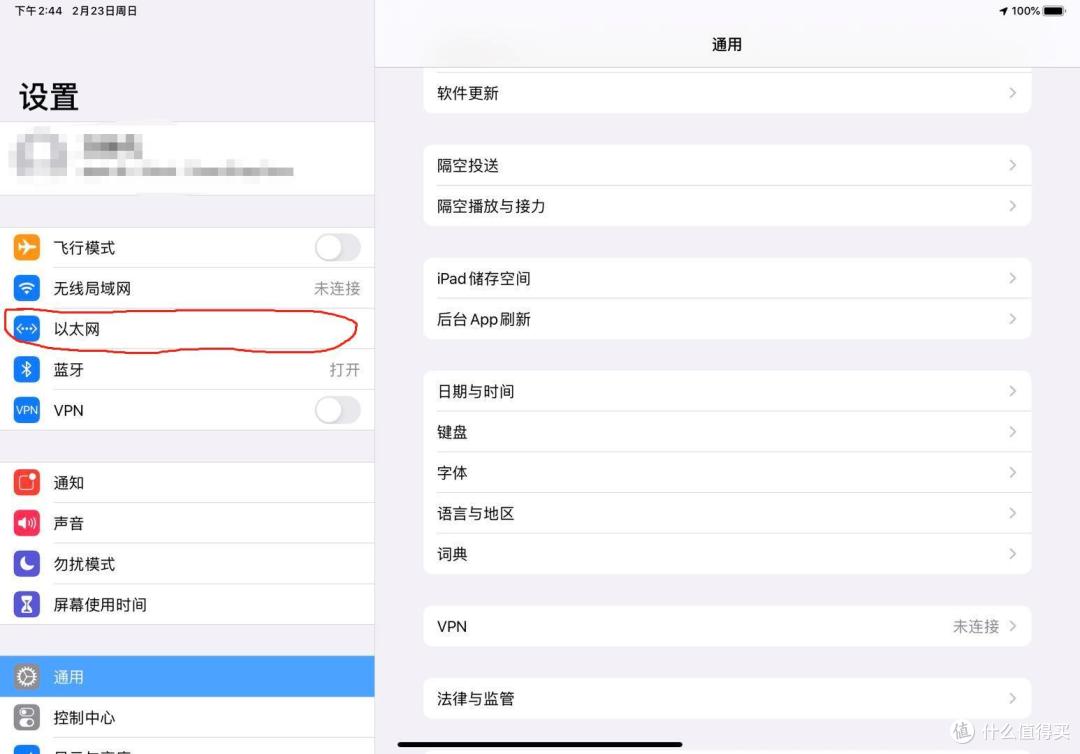Open chevron on 日期与时间 row
The width and height of the screenshot is (1080, 754).
tap(1012, 391)
